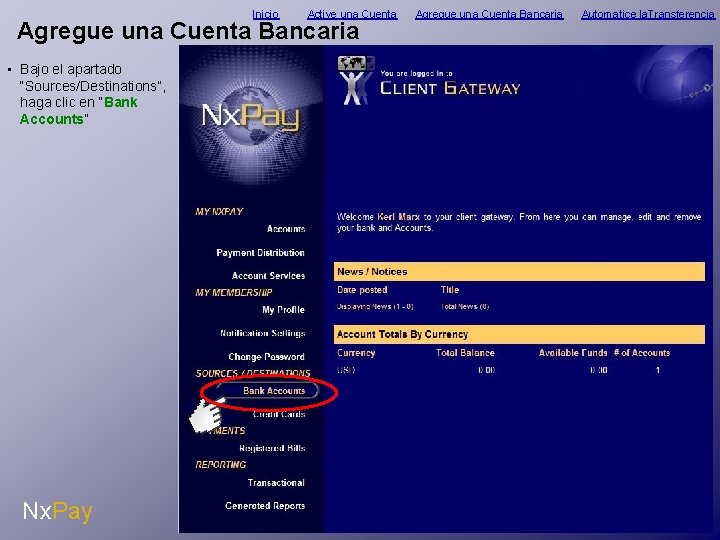Image resolution: width=720 pixels, height=540 pixels.
Task: Click the MY NXPAY section heading
Action: [219, 212]
